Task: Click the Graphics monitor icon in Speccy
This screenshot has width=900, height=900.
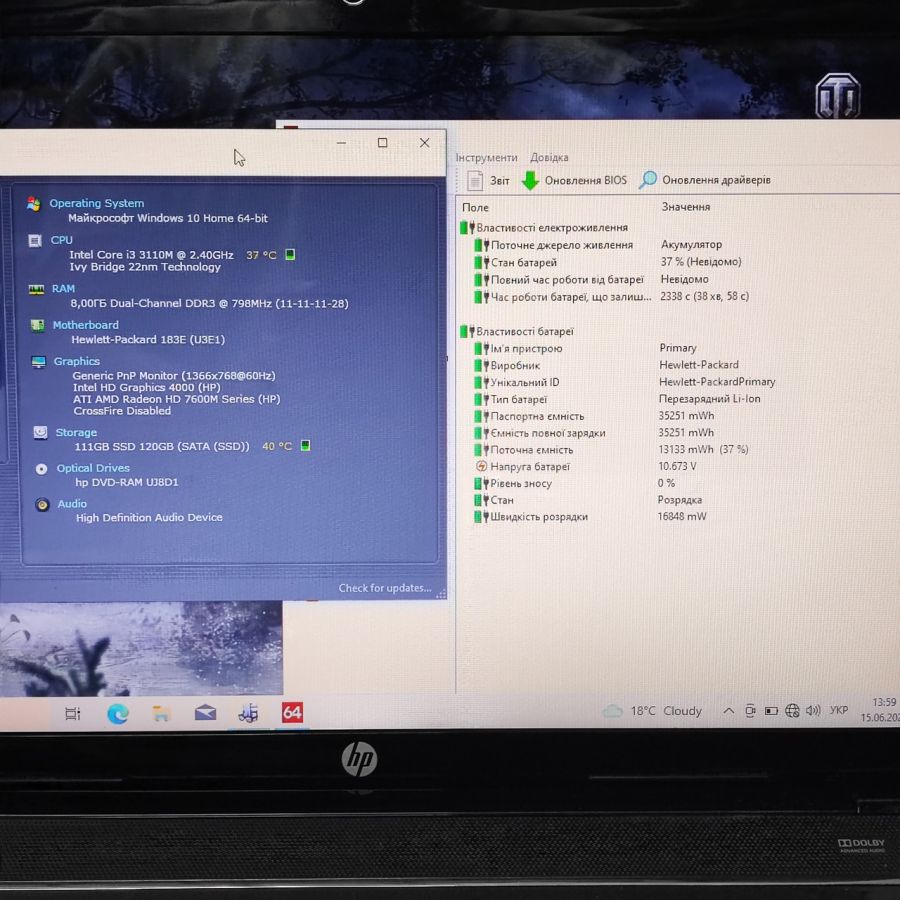Action: click(38, 362)
